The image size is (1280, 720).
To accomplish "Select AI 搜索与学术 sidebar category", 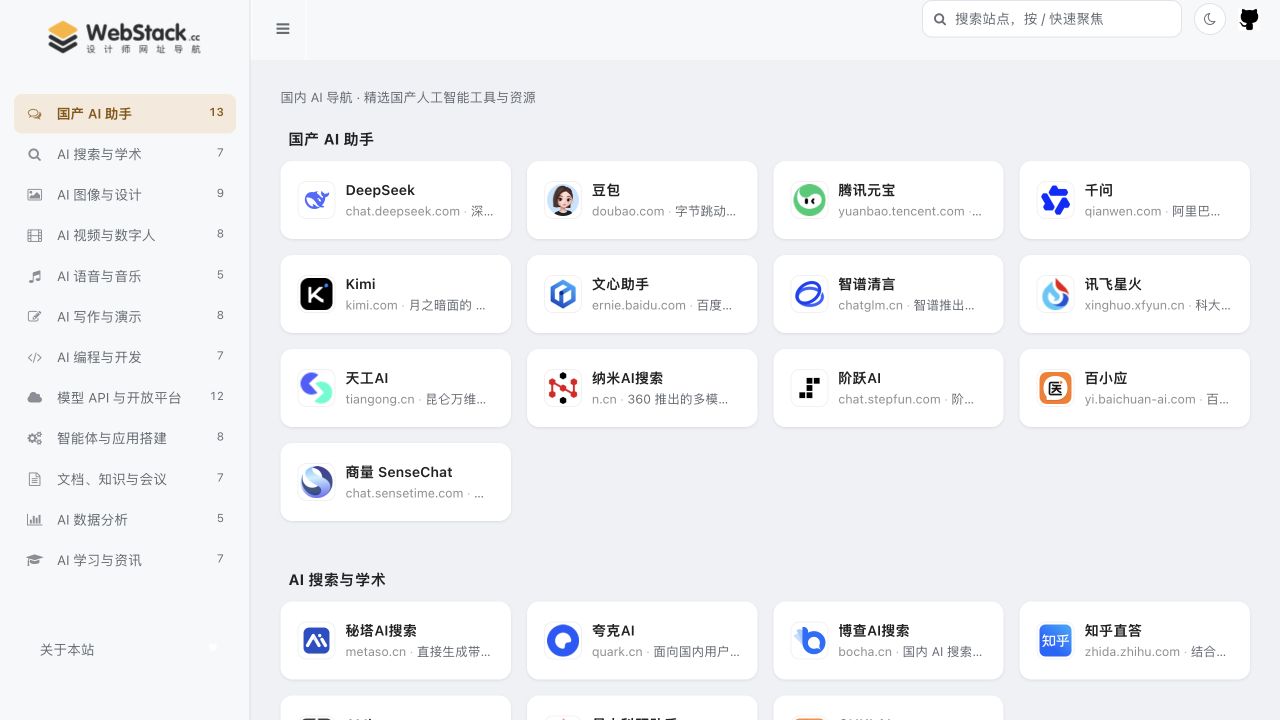I will point(125,154).
